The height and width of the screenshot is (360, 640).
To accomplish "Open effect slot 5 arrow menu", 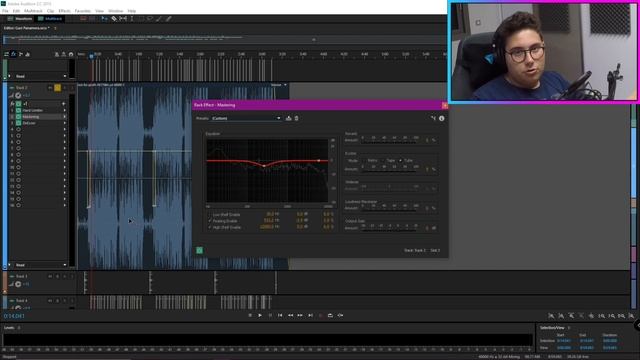I will [x=64, y=136].
